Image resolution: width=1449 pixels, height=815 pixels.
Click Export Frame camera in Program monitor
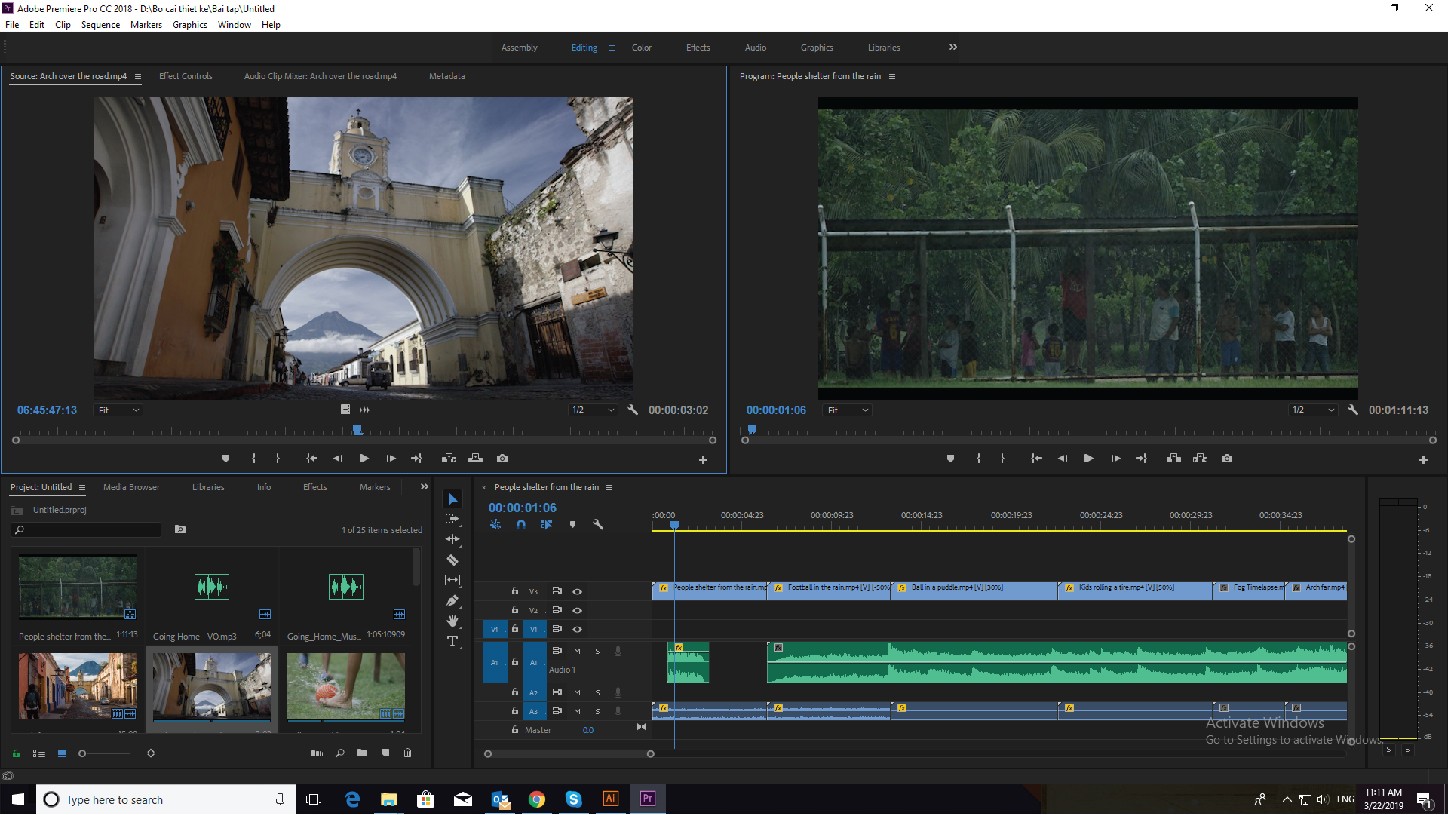click(1227, 459)
